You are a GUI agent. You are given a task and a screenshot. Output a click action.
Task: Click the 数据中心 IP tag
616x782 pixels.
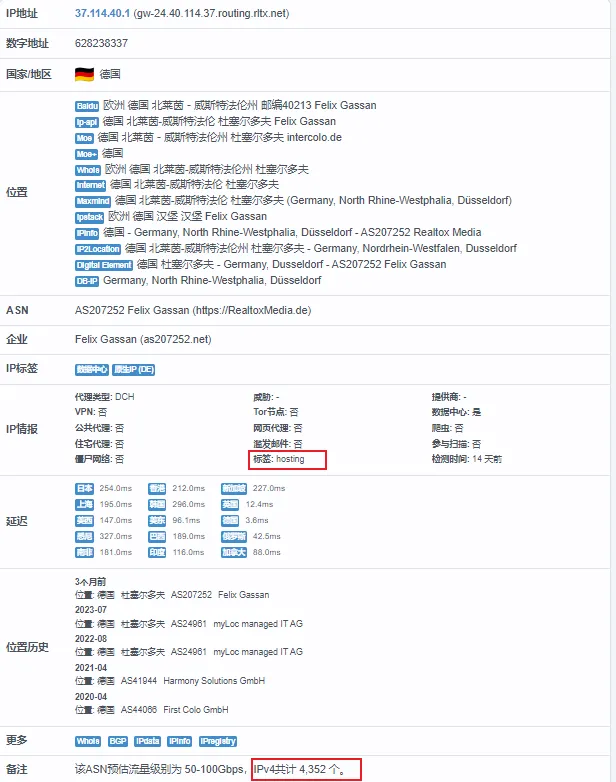click(x=92, y=369)
